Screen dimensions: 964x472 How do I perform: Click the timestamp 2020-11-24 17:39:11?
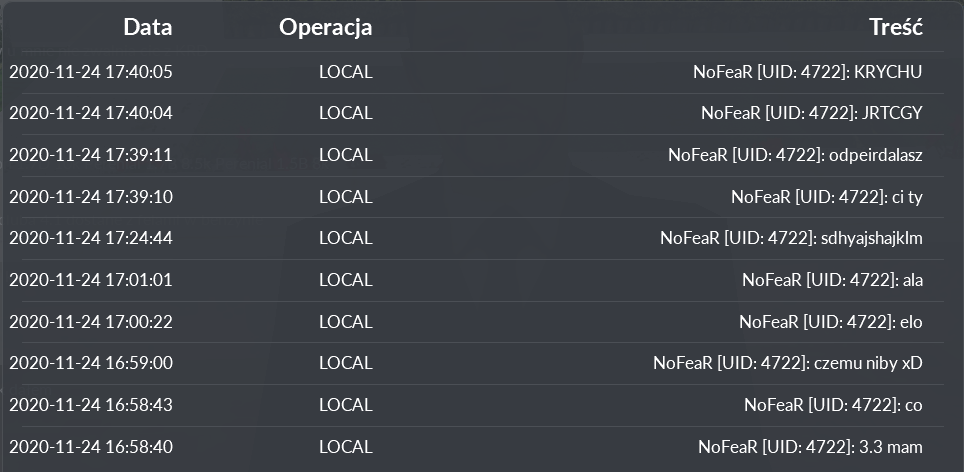[91, 155]
